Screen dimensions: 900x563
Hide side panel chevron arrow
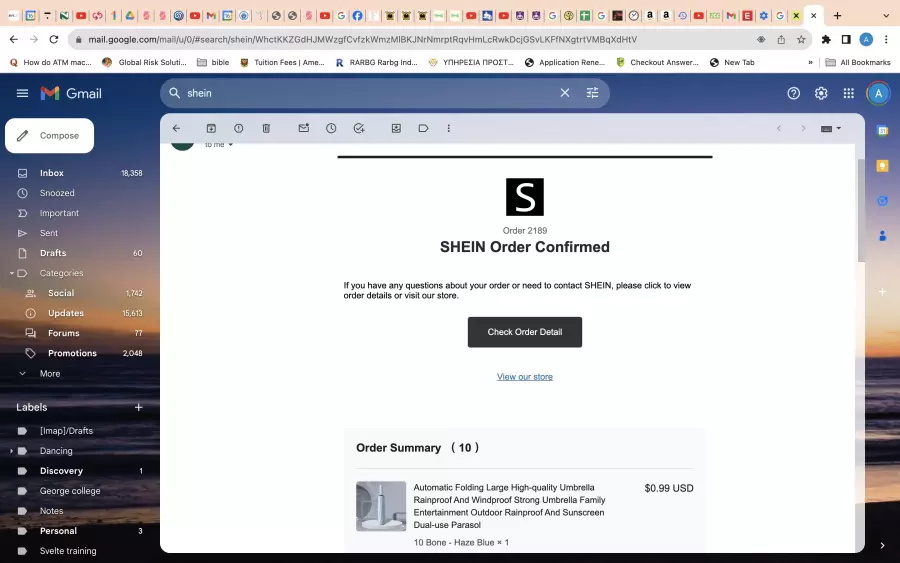click(x=882, y=545)
